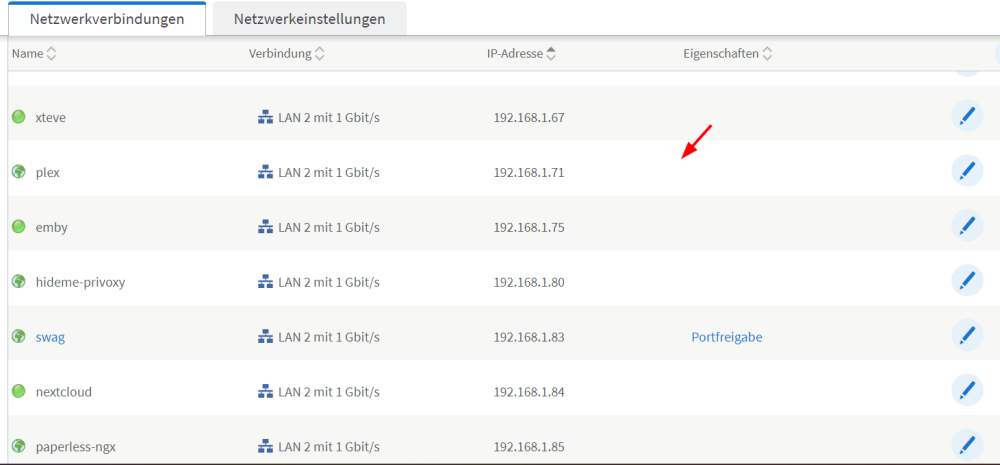Image resolution: width=1000 pixels, height=465 pixels.
Task: Edit the swag device with pencil icon
Action: (x=967, y=336)
